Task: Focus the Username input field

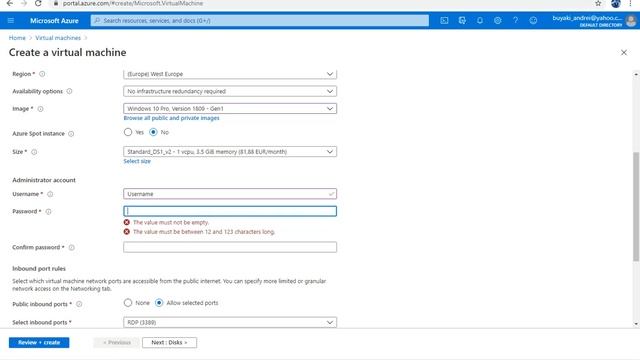Action: click(x=230, y=194)
